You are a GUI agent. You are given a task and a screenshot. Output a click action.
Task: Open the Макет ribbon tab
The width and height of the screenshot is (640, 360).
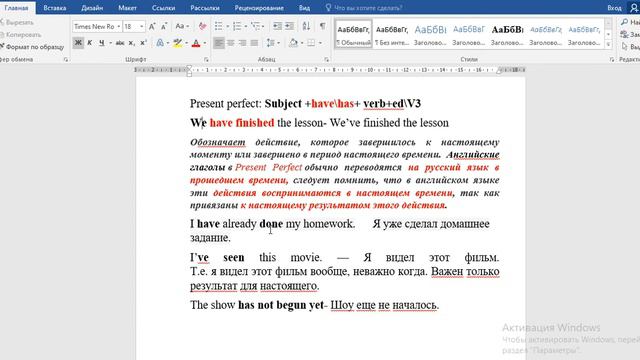tap(127, 8)
